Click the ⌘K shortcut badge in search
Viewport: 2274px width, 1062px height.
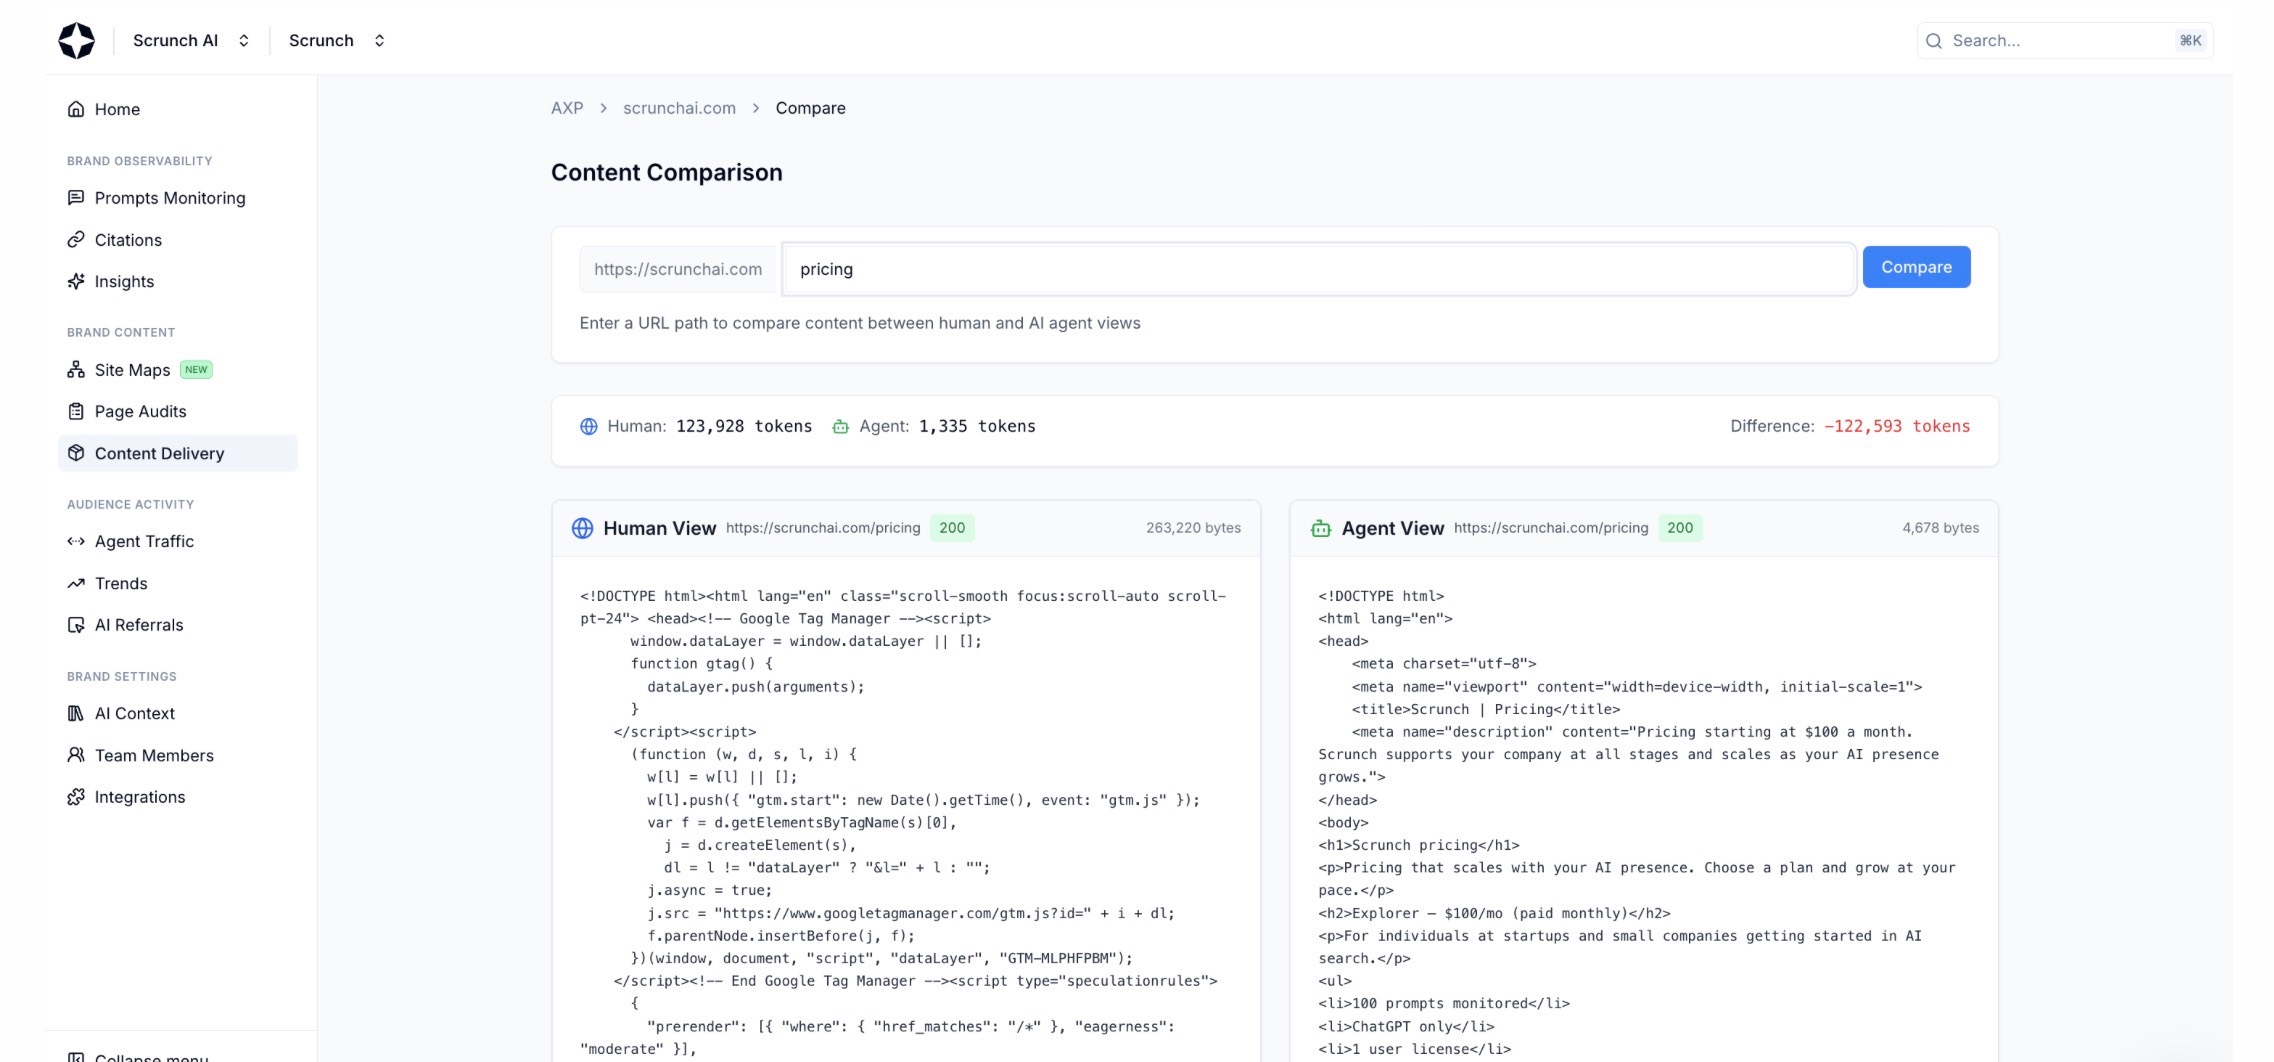(x=2190, y=40)
